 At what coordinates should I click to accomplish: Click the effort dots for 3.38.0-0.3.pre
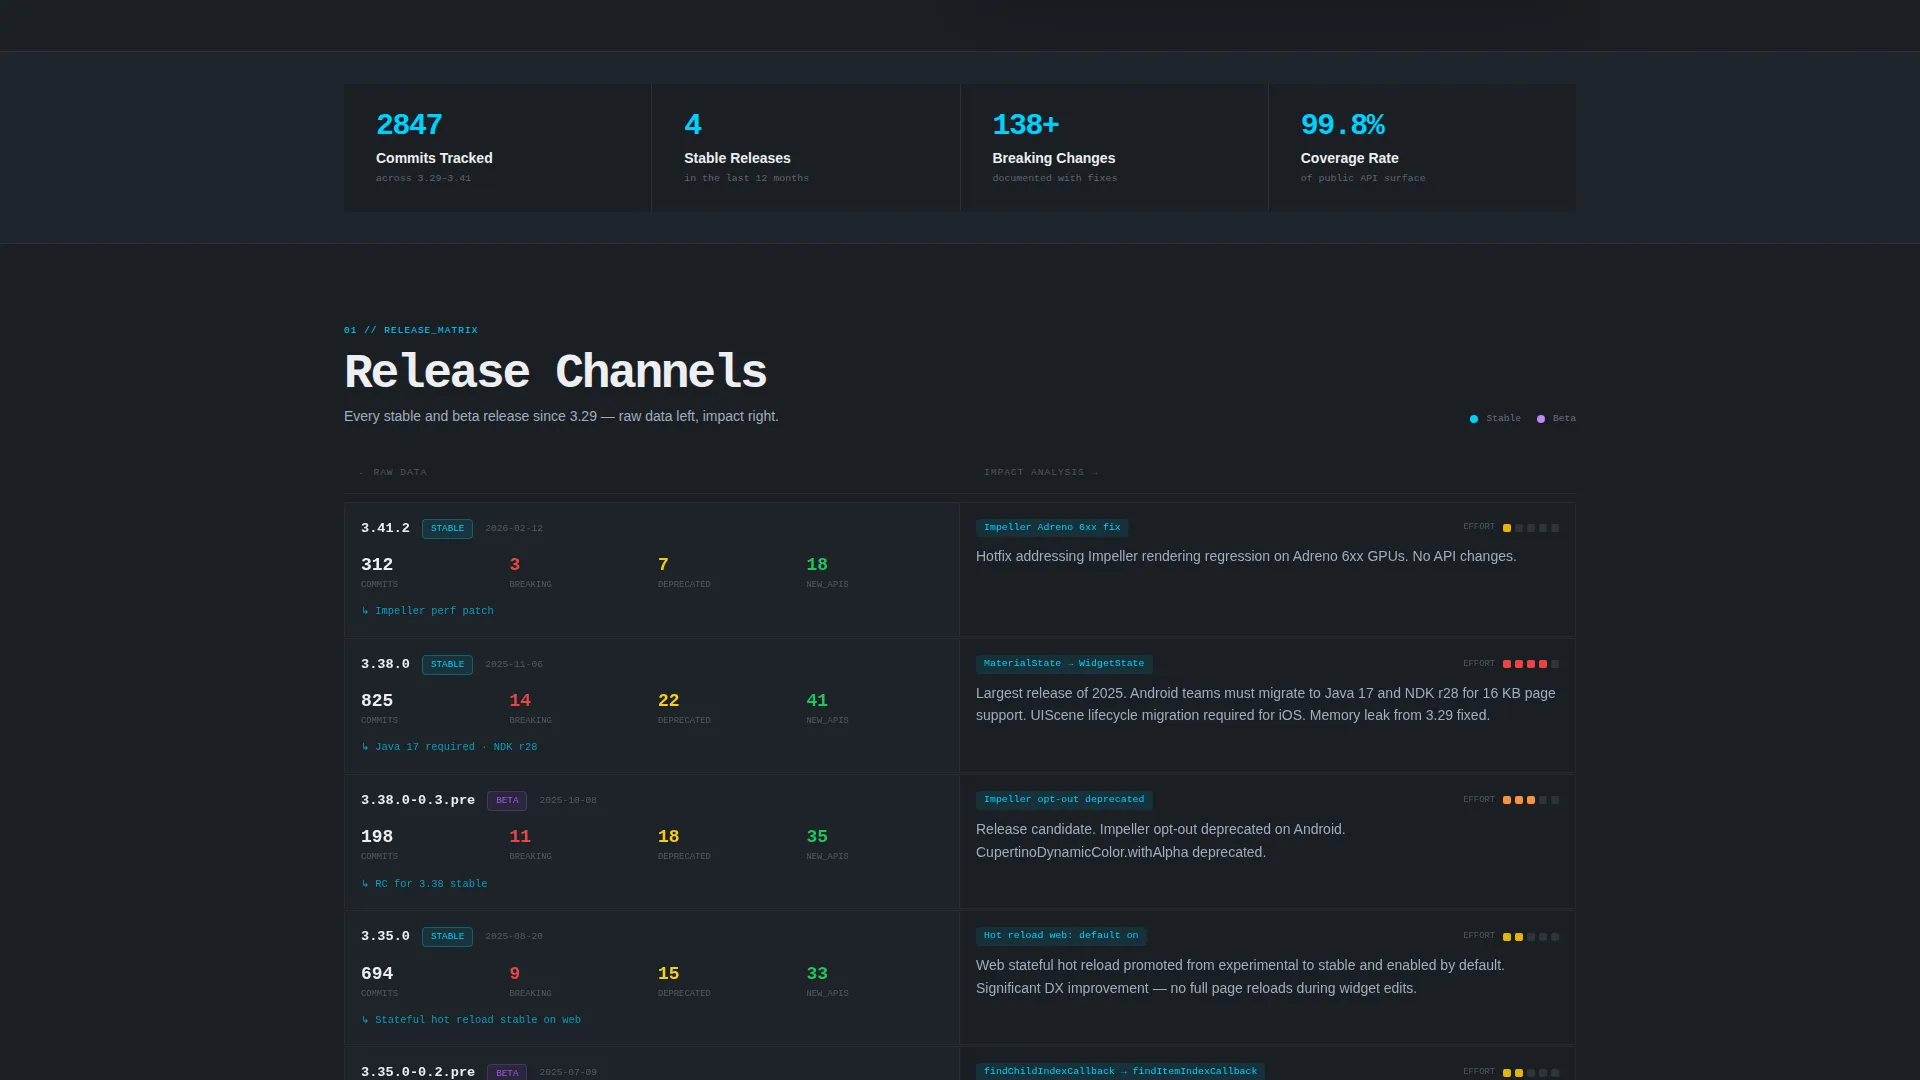click(x=1531, y=800)
